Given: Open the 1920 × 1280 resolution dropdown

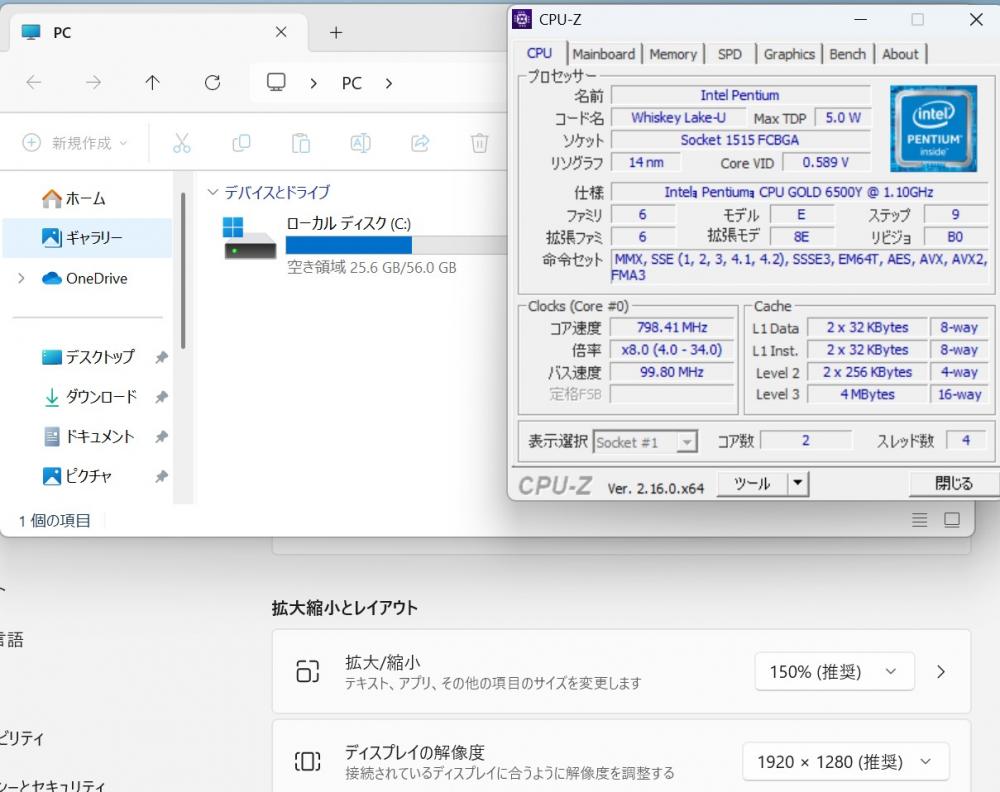Looking at the screenshot, I should pos(845,762).
